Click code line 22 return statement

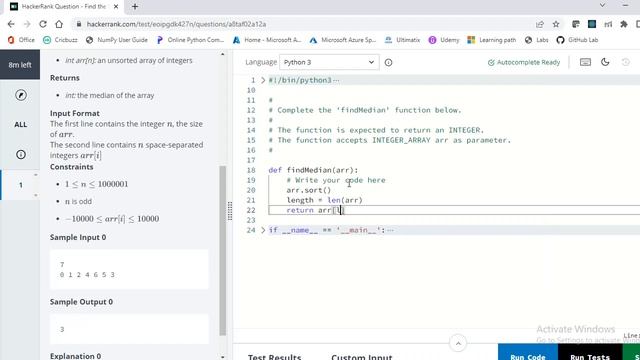click(315, 210)
